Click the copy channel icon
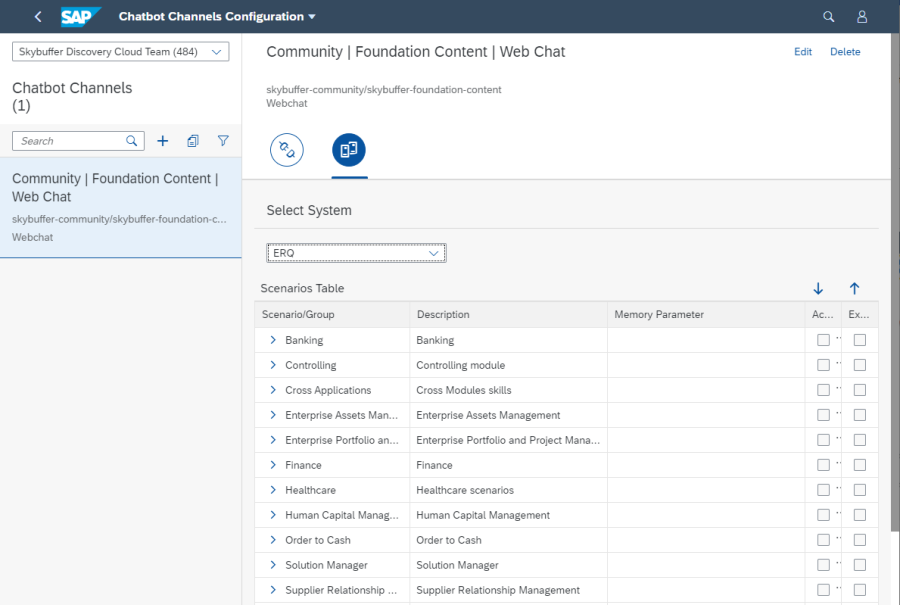Viewport: 900px width, 605px height. (x=193, y=141)
